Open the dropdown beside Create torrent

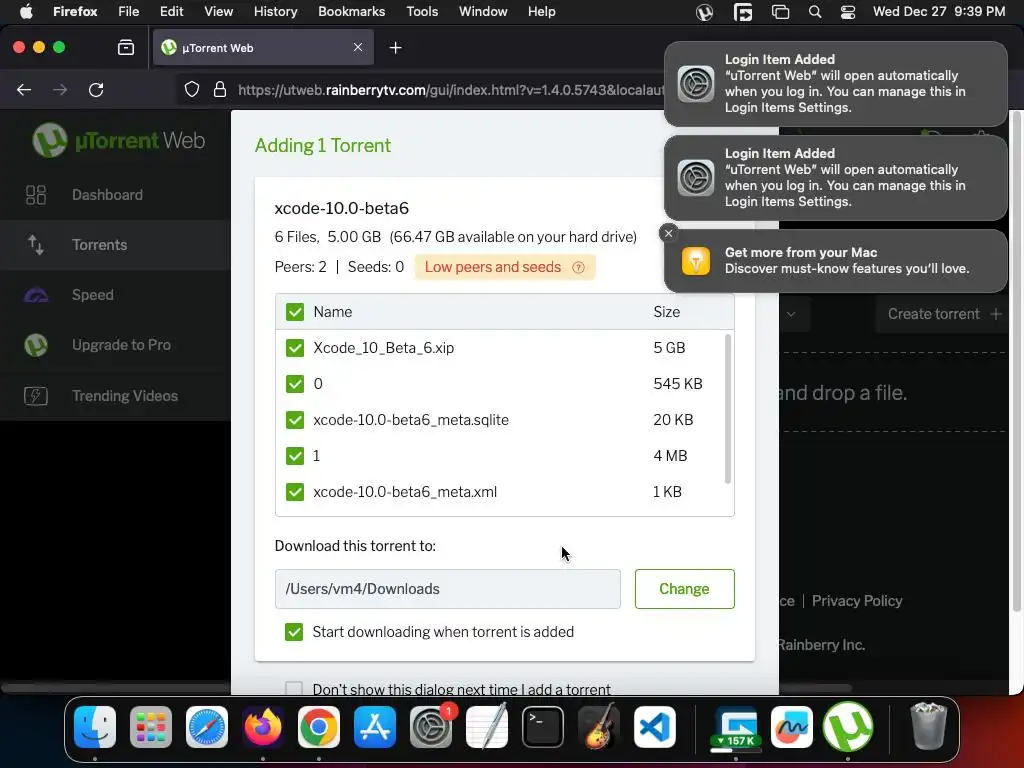(x=791, y=314)
